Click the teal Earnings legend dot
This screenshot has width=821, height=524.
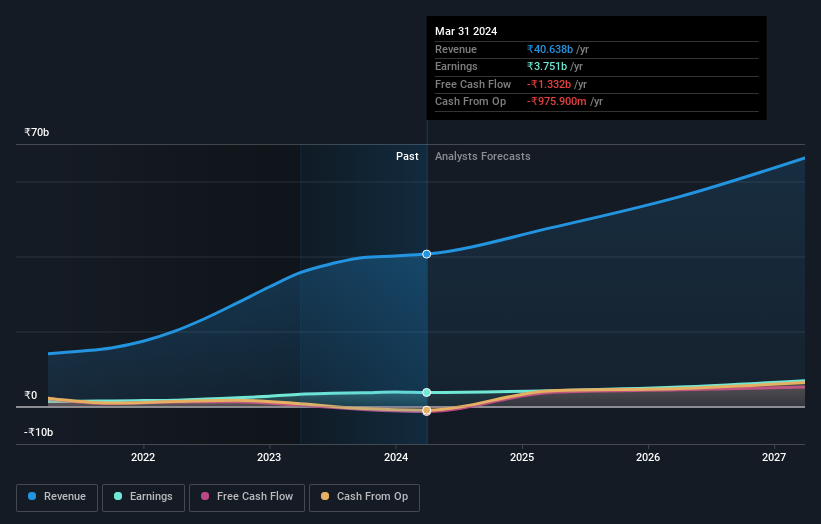point(118,496)
